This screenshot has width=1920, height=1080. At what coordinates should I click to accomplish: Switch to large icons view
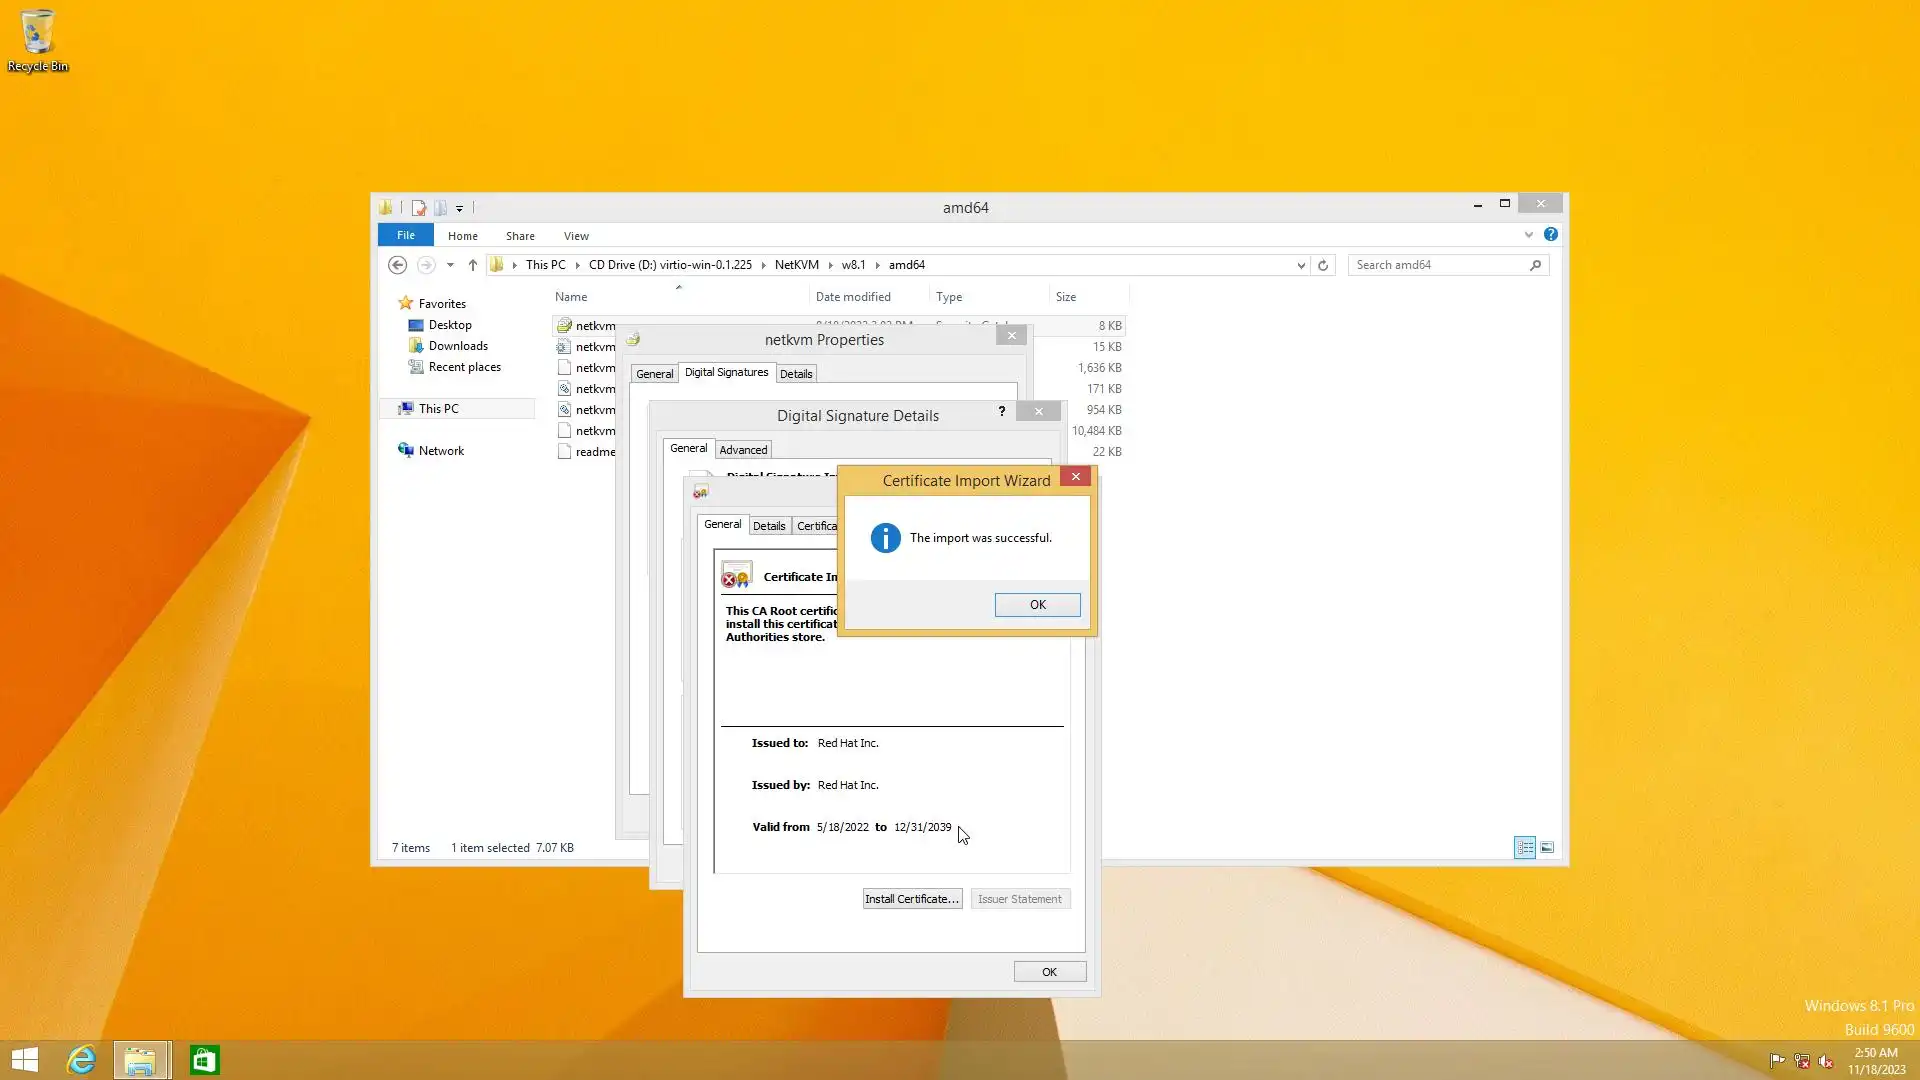click(1547, 848)
